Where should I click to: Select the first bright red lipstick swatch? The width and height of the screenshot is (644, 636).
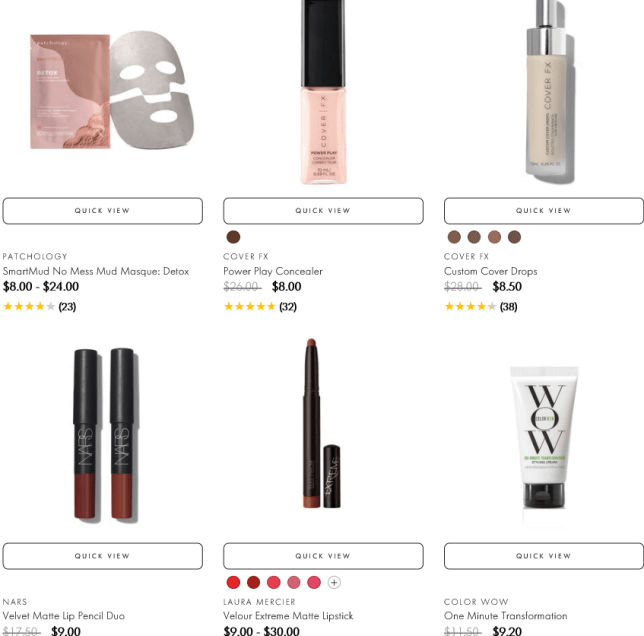(x=233, y=582)
